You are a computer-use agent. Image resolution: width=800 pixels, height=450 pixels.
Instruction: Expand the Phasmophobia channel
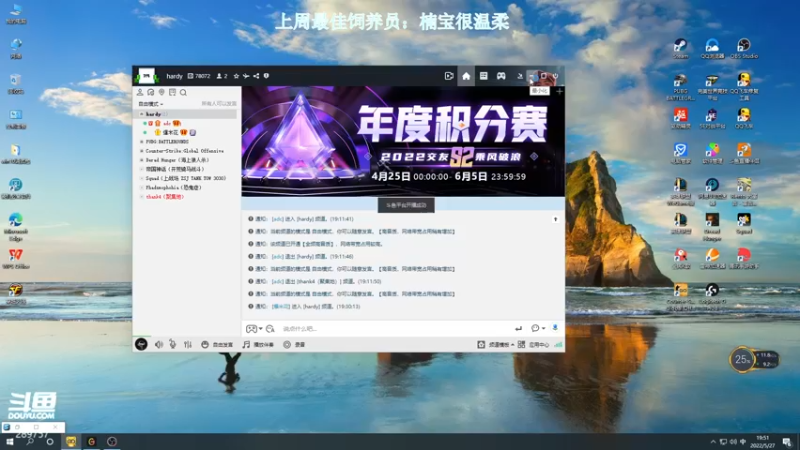point(142,188)
